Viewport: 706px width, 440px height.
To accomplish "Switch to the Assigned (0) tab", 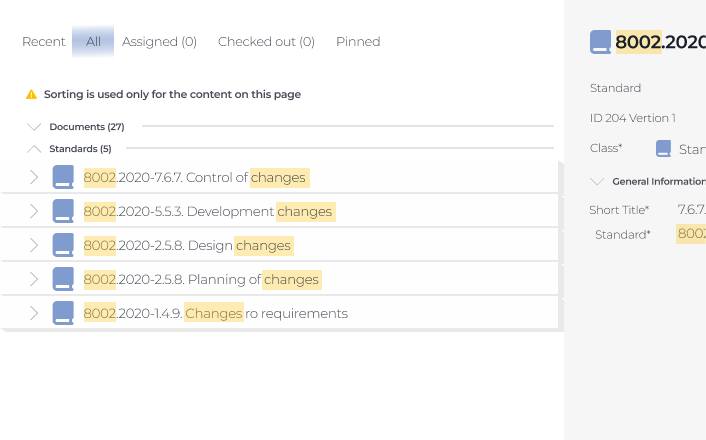I will (x=159, y=42).
